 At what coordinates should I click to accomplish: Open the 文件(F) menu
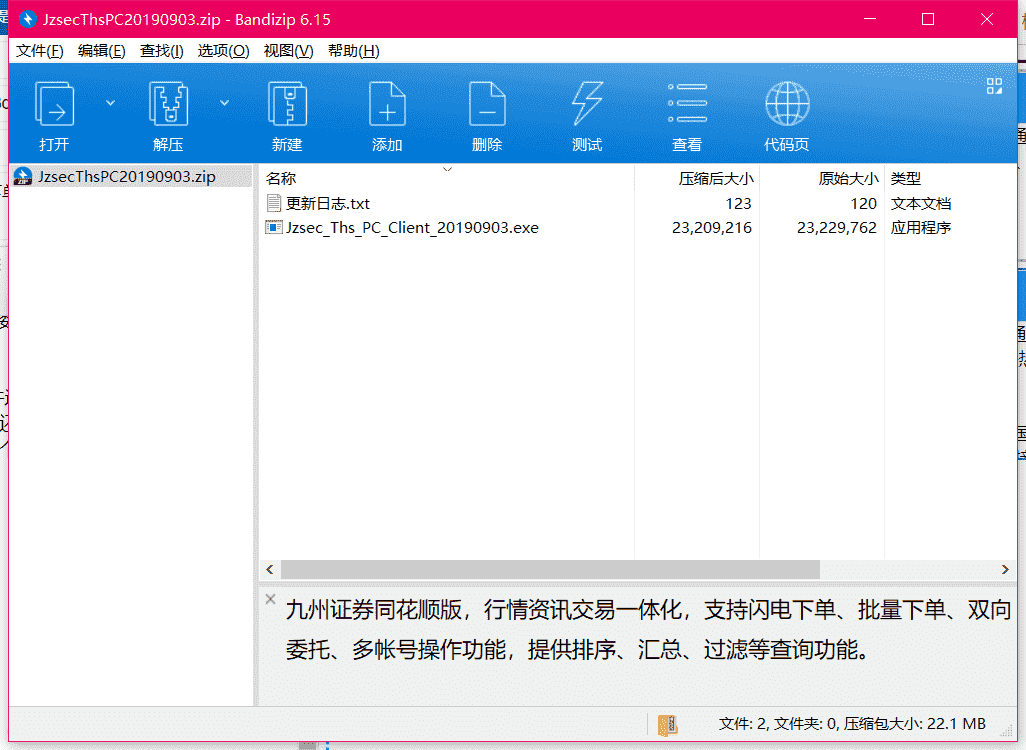tap(39, 51)
